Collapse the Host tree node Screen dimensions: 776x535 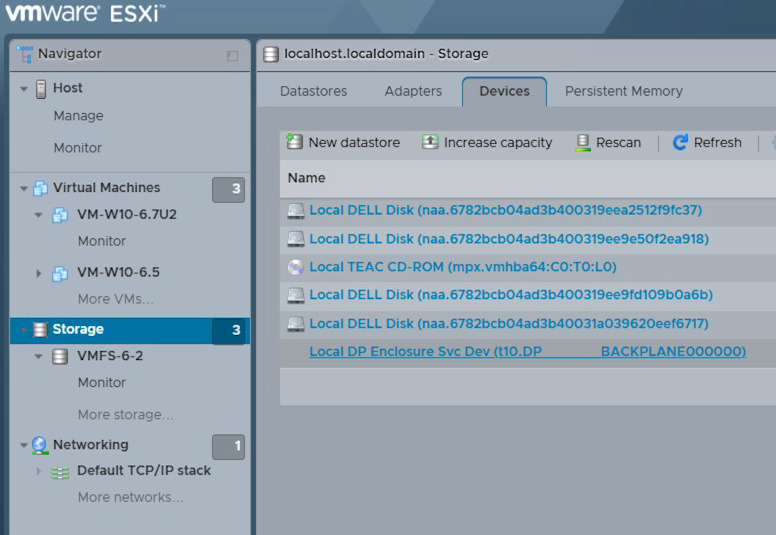(x=23, y=89)
